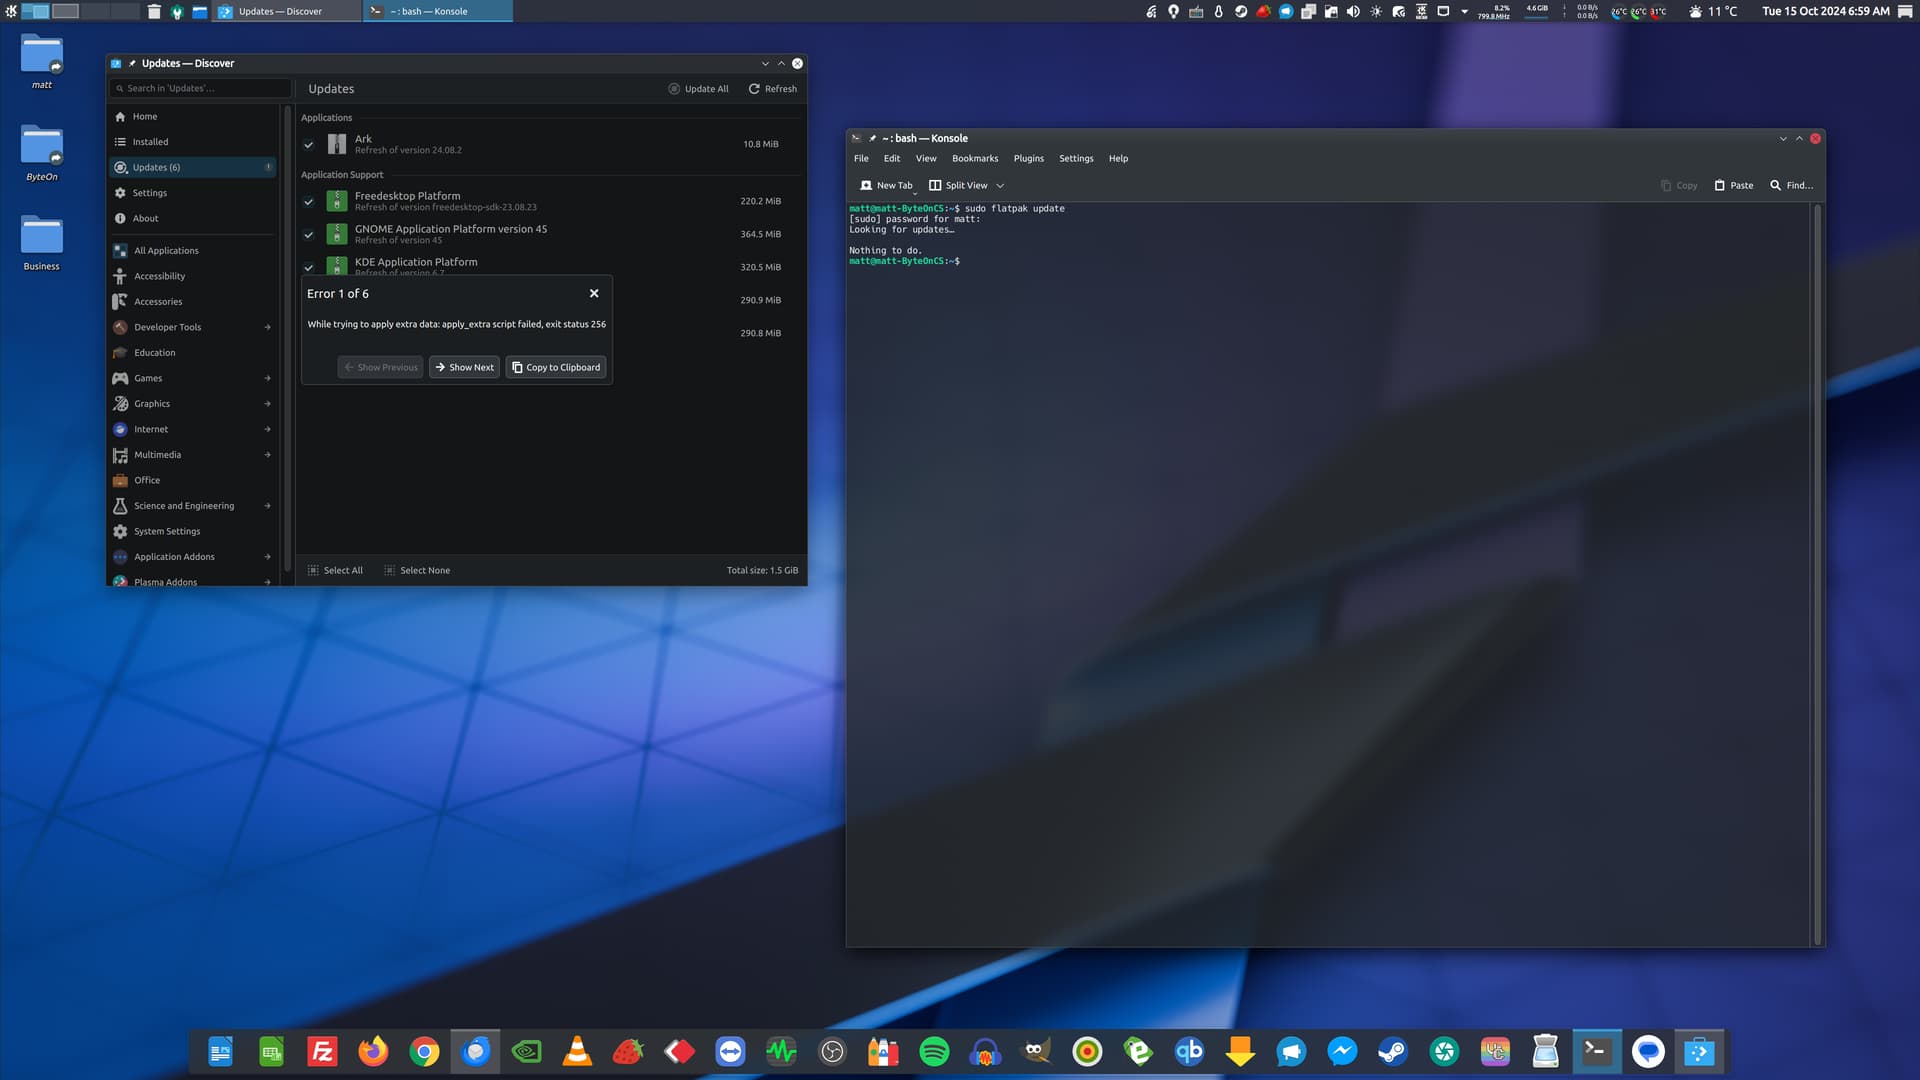Image resolution: width=1920 pixels, height=1080 pixels.
Task: Open Konsole Settings menu
Action: pos(1076,158)
